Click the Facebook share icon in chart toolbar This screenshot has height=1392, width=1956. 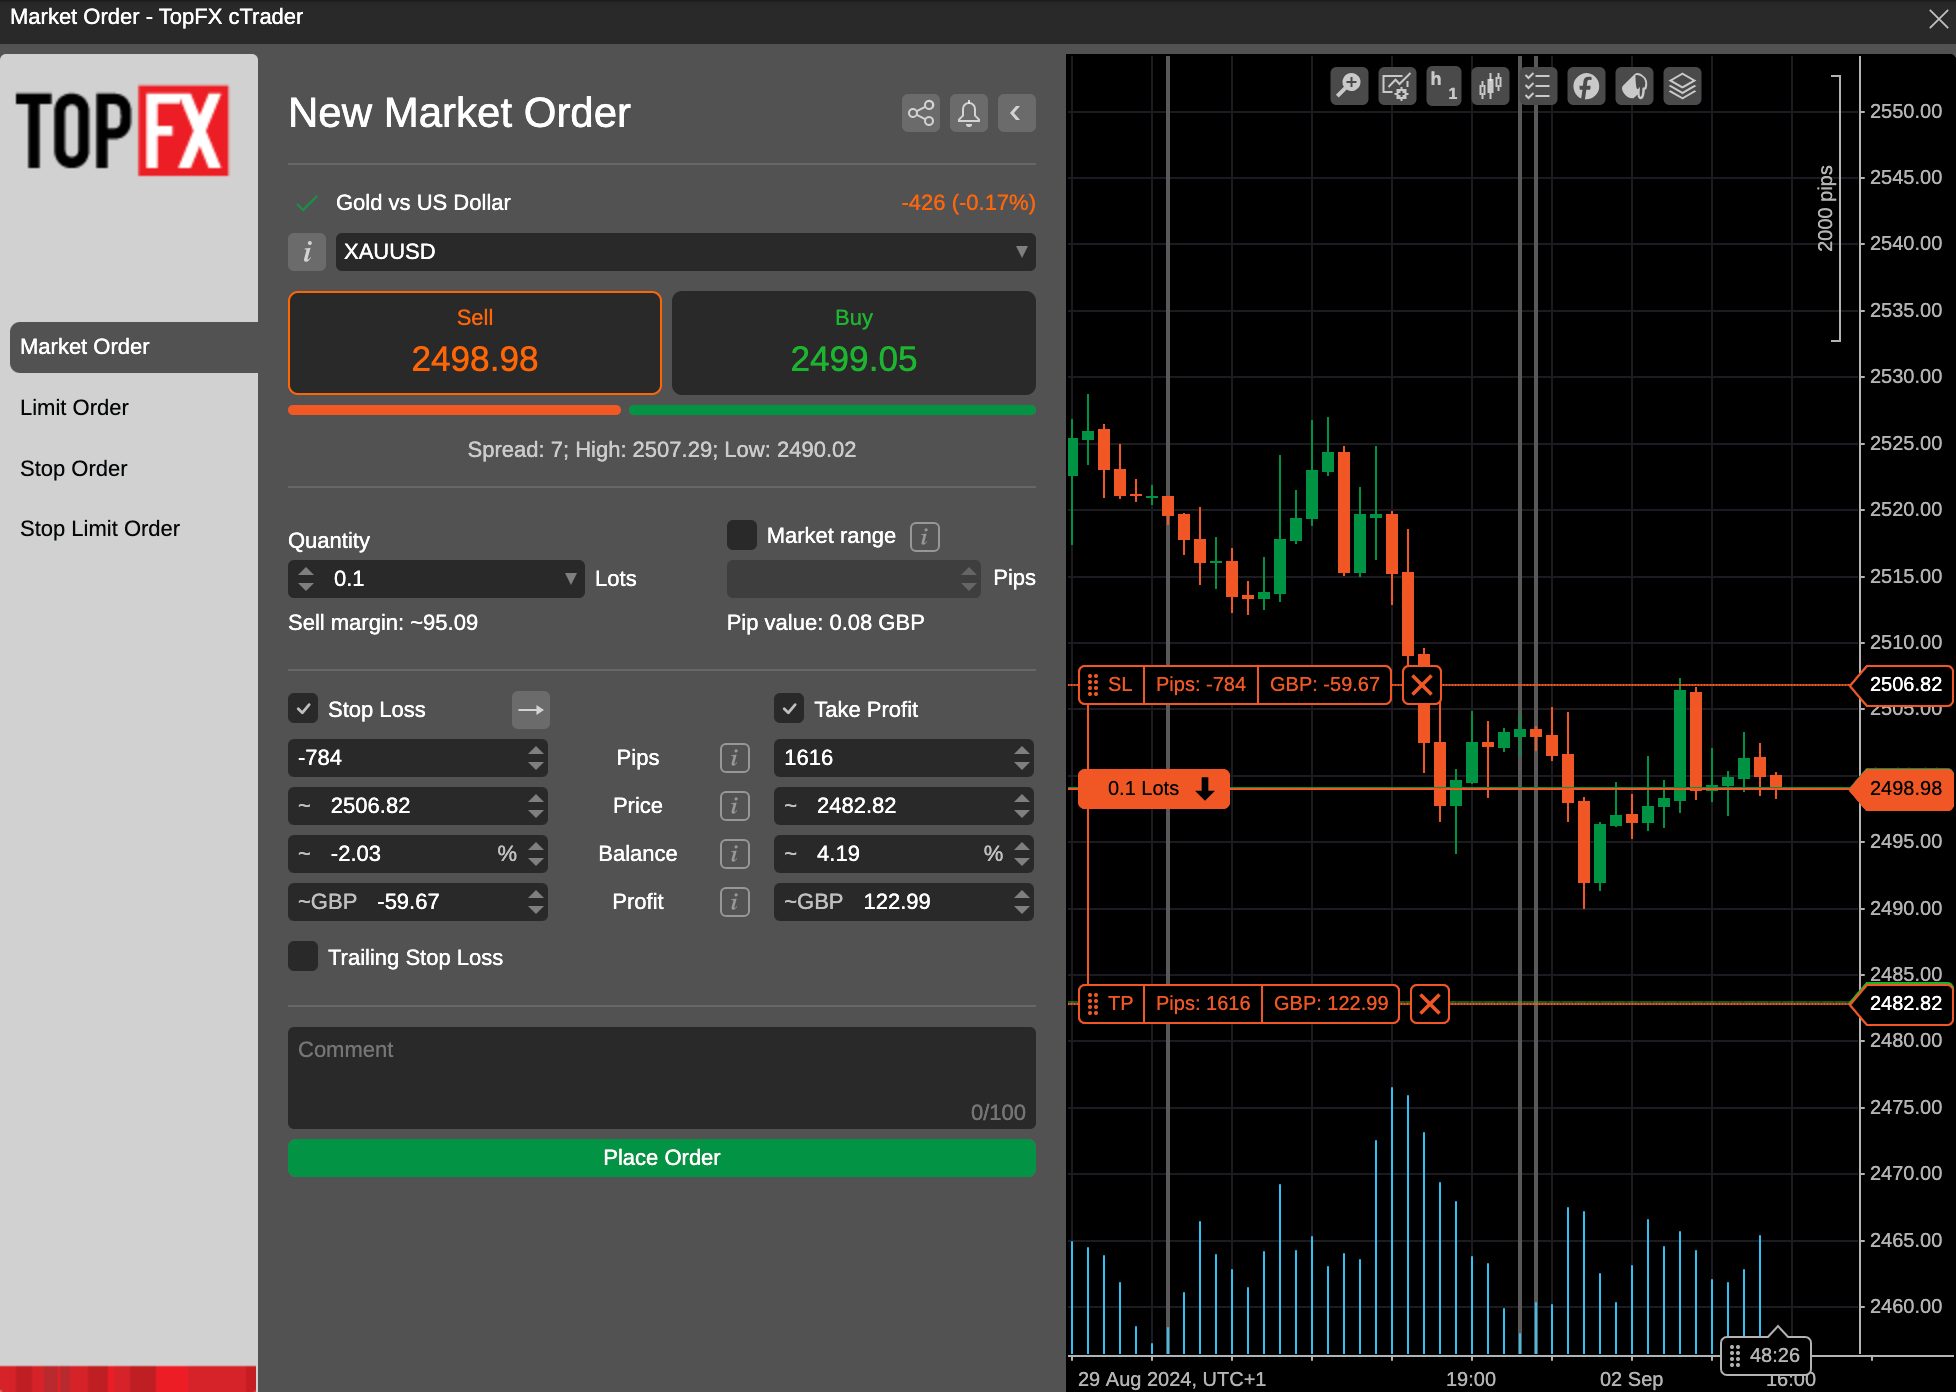[1586, 86]
